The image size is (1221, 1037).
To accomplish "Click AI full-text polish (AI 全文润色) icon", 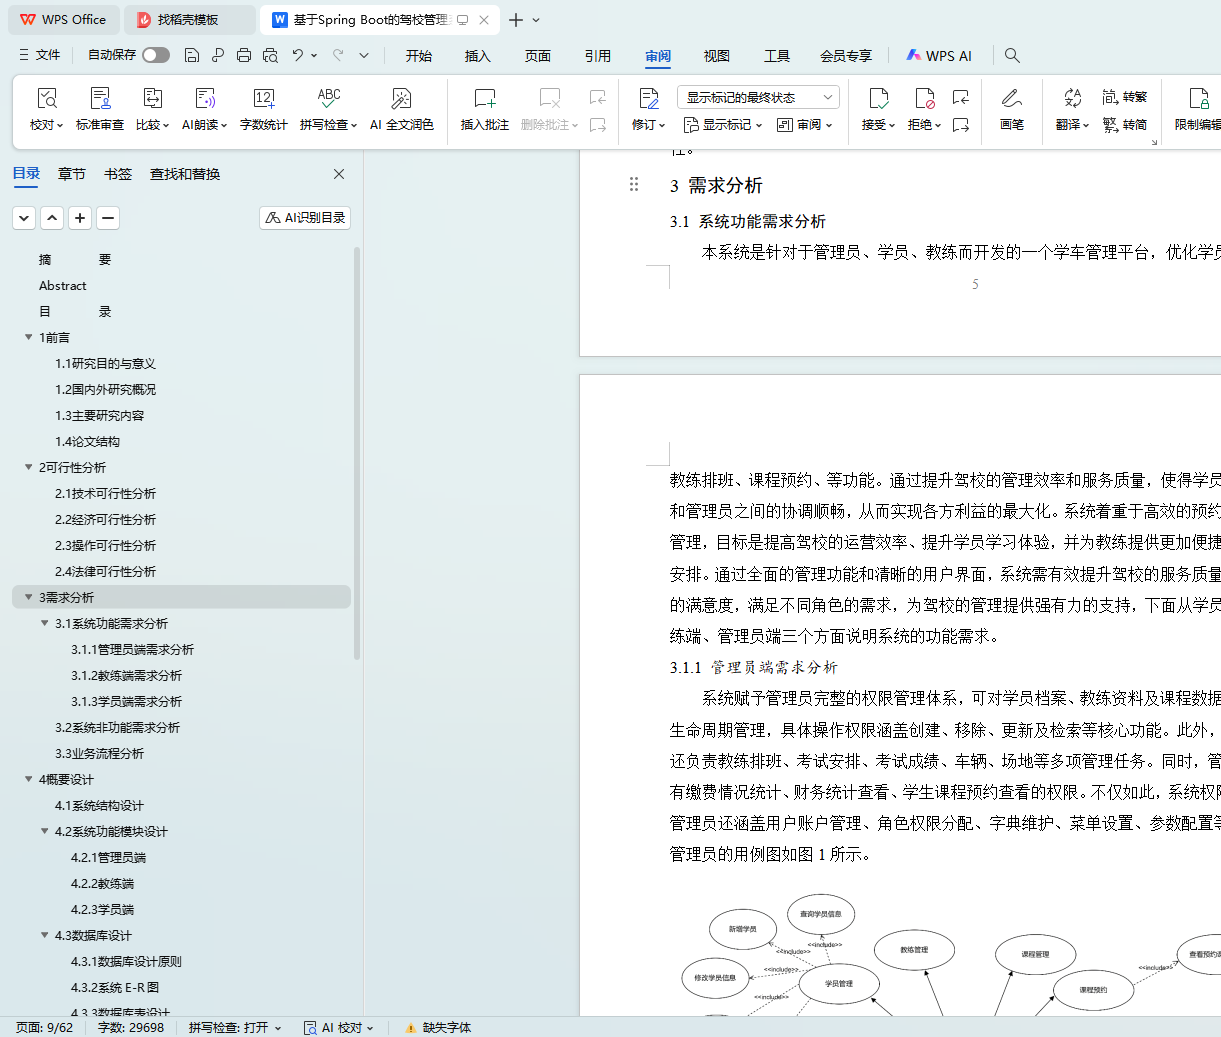I will click(401, 99).
